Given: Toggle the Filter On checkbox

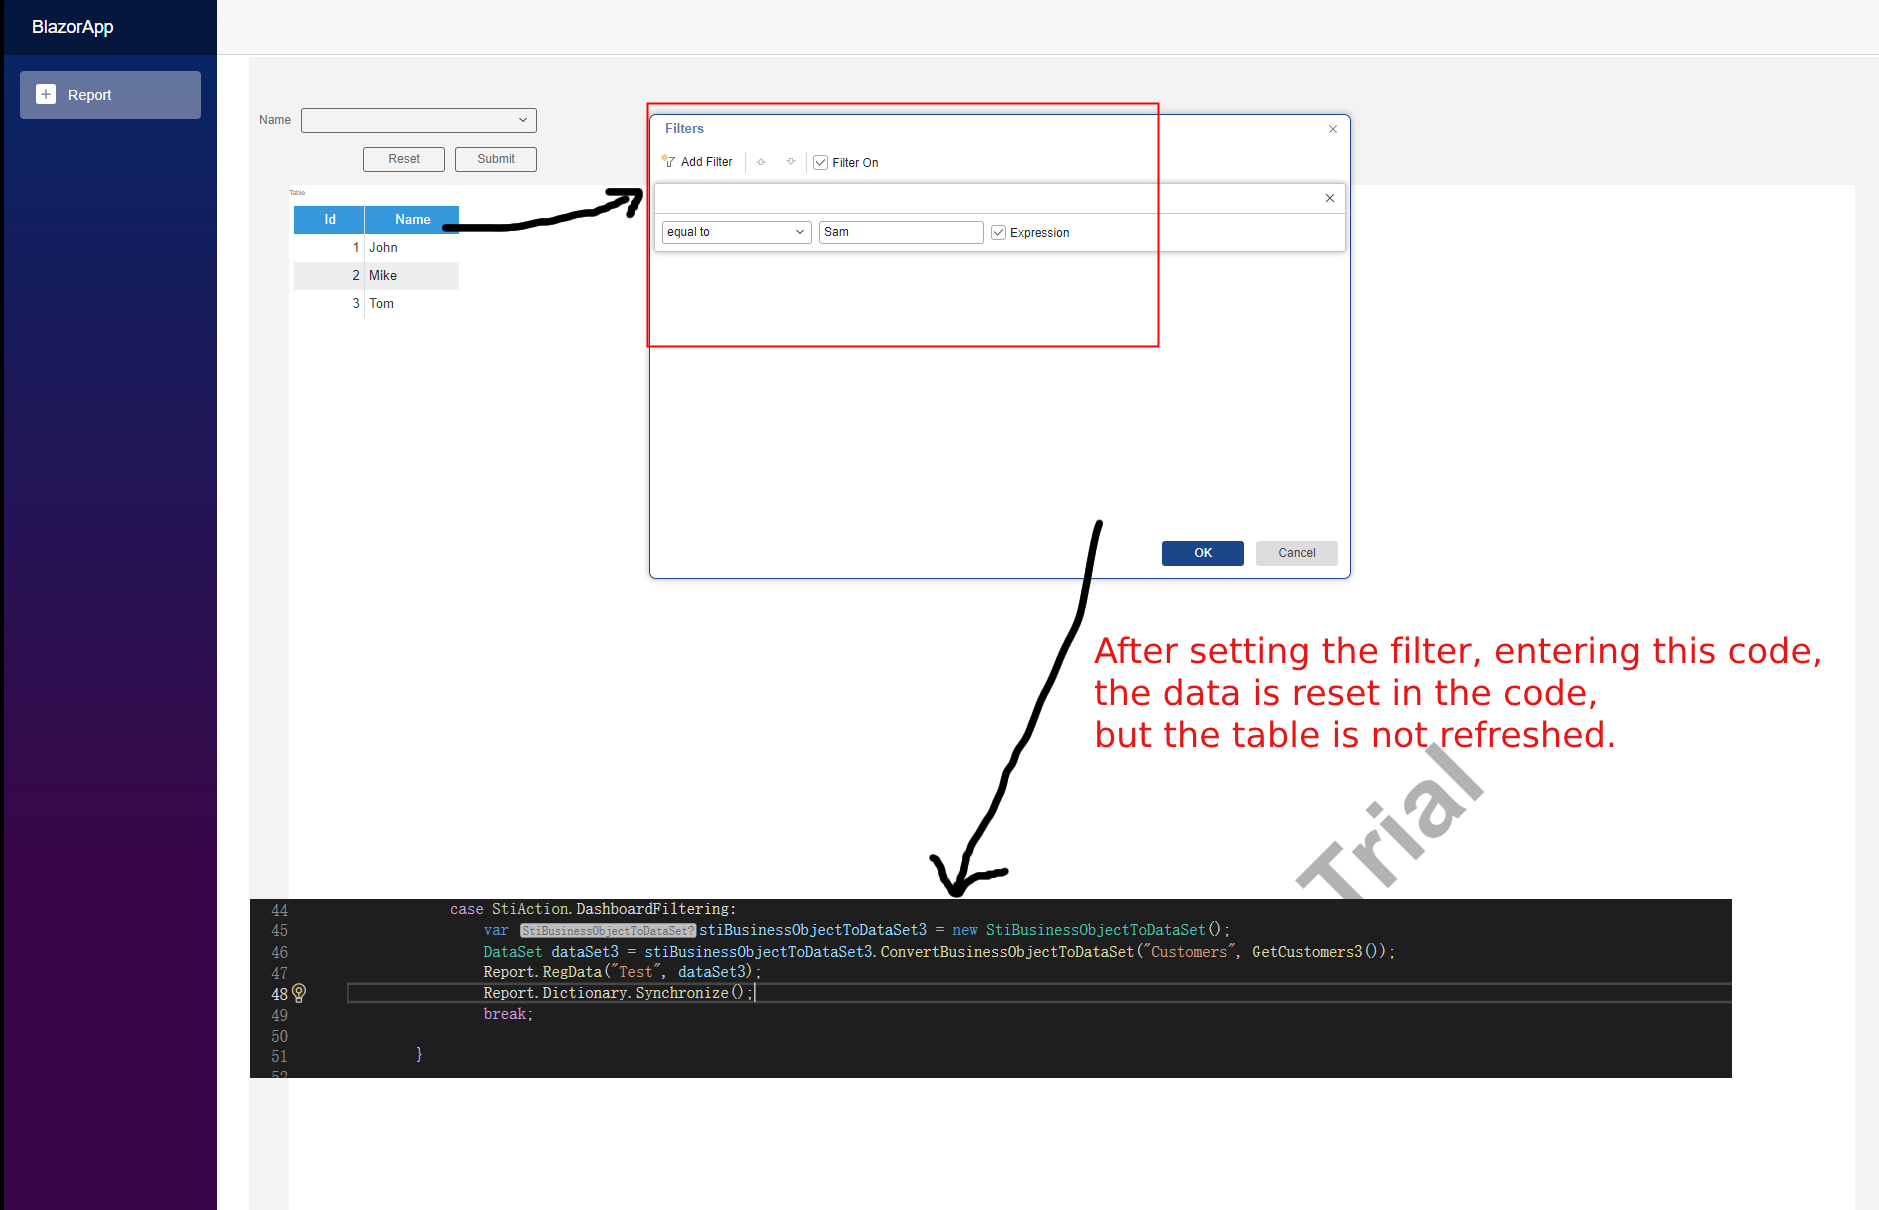Looking at the screenshot, I should click(821, 163).
